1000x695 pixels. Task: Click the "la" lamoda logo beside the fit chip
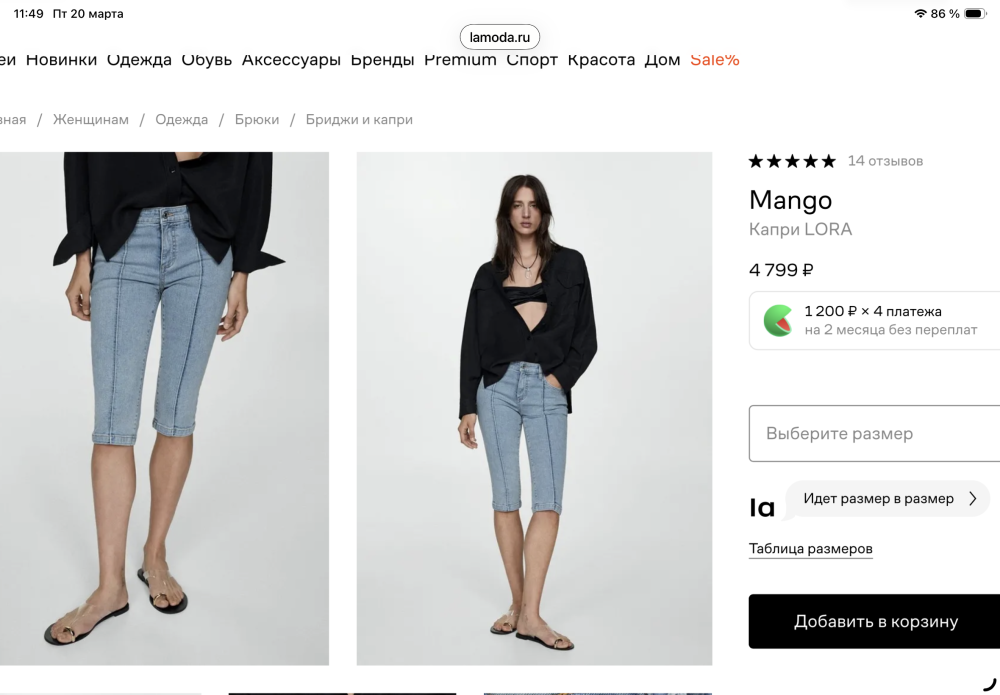[762, 506]
